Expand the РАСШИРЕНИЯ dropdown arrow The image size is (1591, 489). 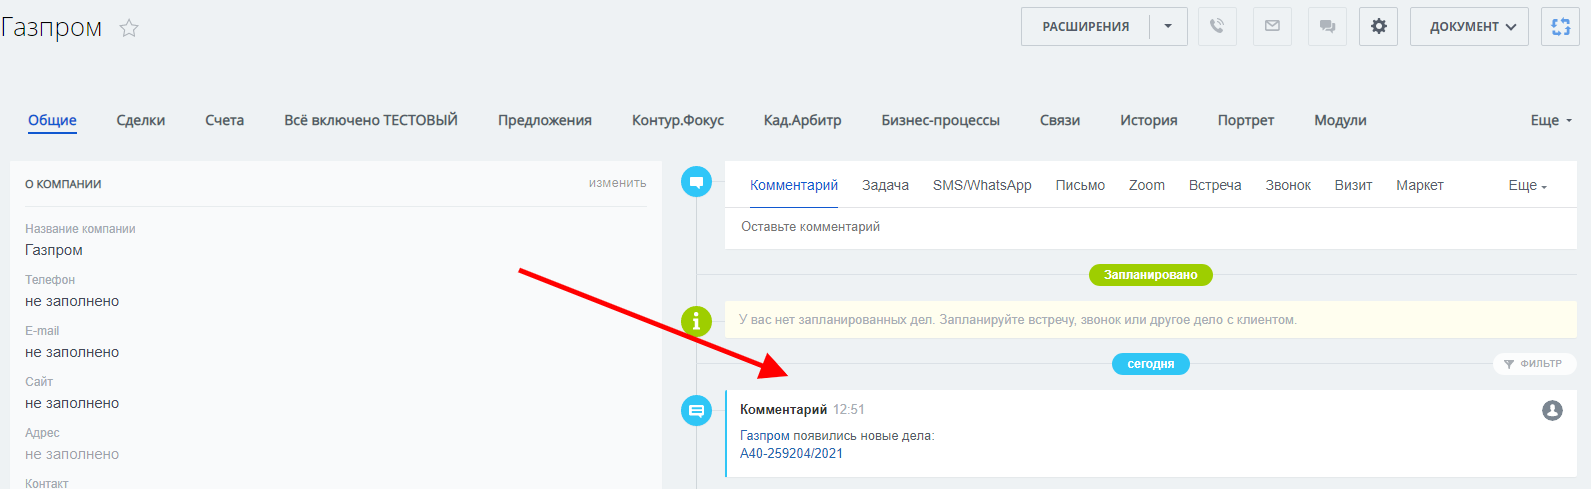1168,27
